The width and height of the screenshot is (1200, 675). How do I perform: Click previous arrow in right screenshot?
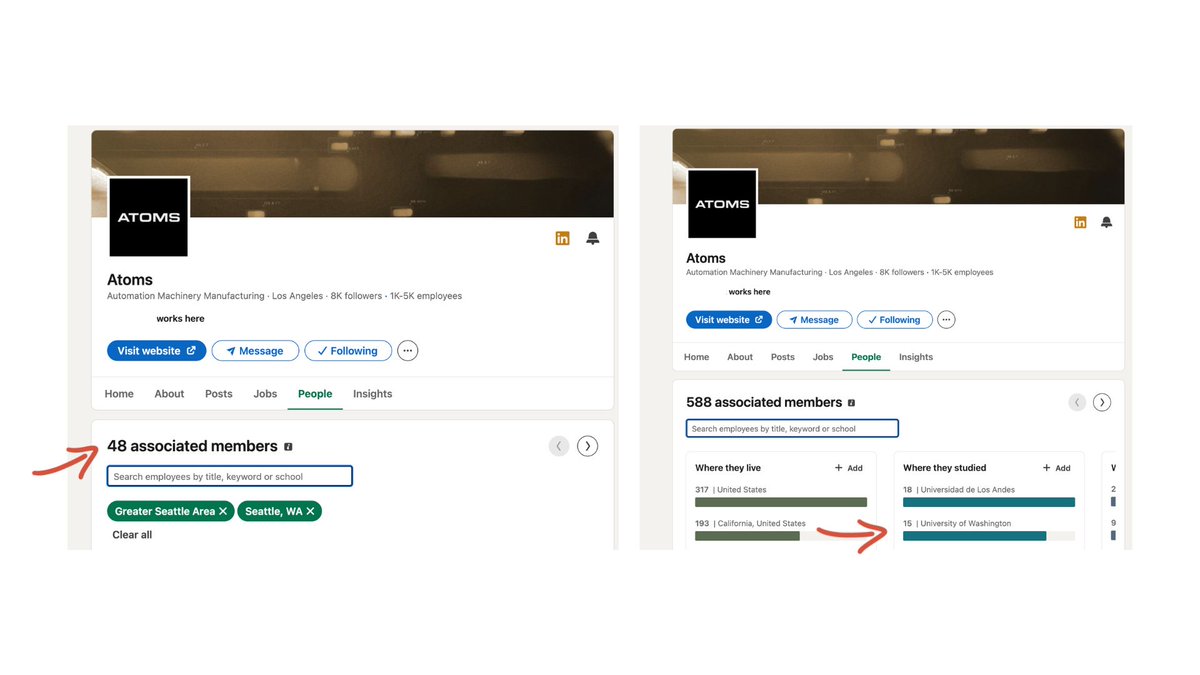(1077, 402)
